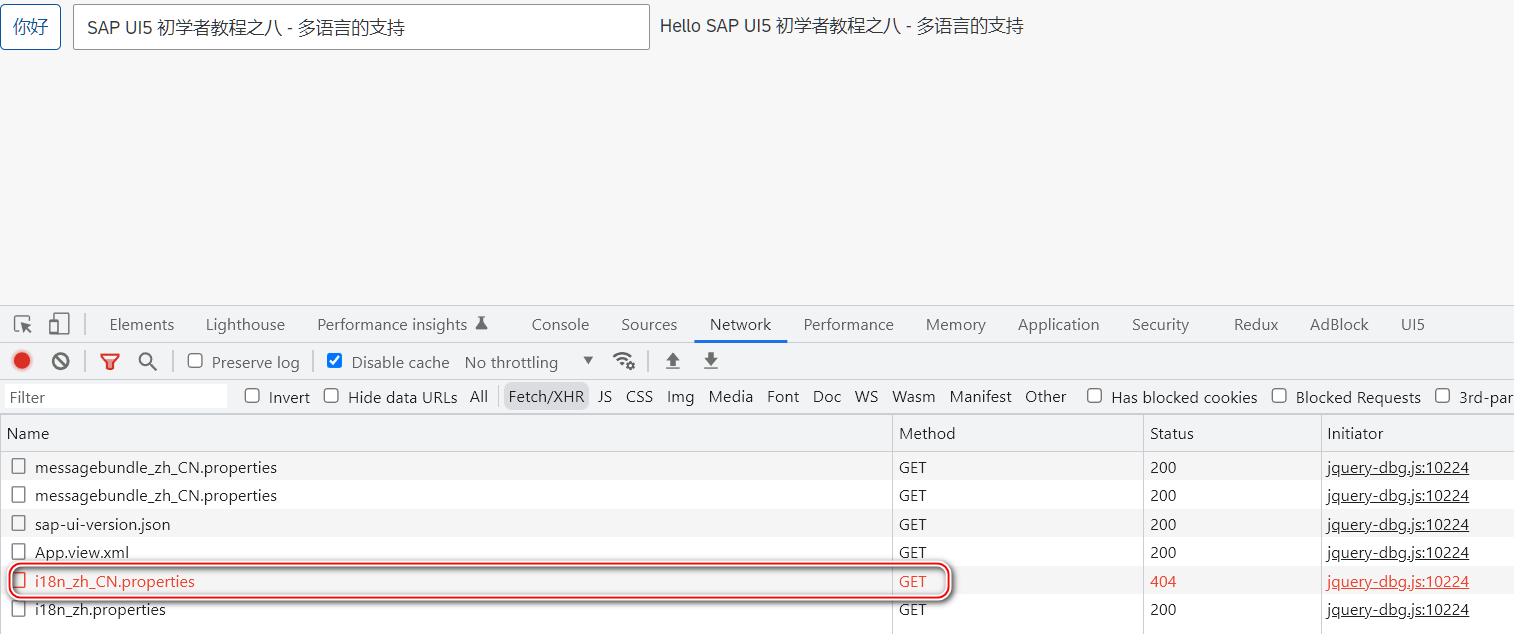Select the i18n_zh.properties request
This screenshot has width=1514, height=634.
[x=100, y=609]
